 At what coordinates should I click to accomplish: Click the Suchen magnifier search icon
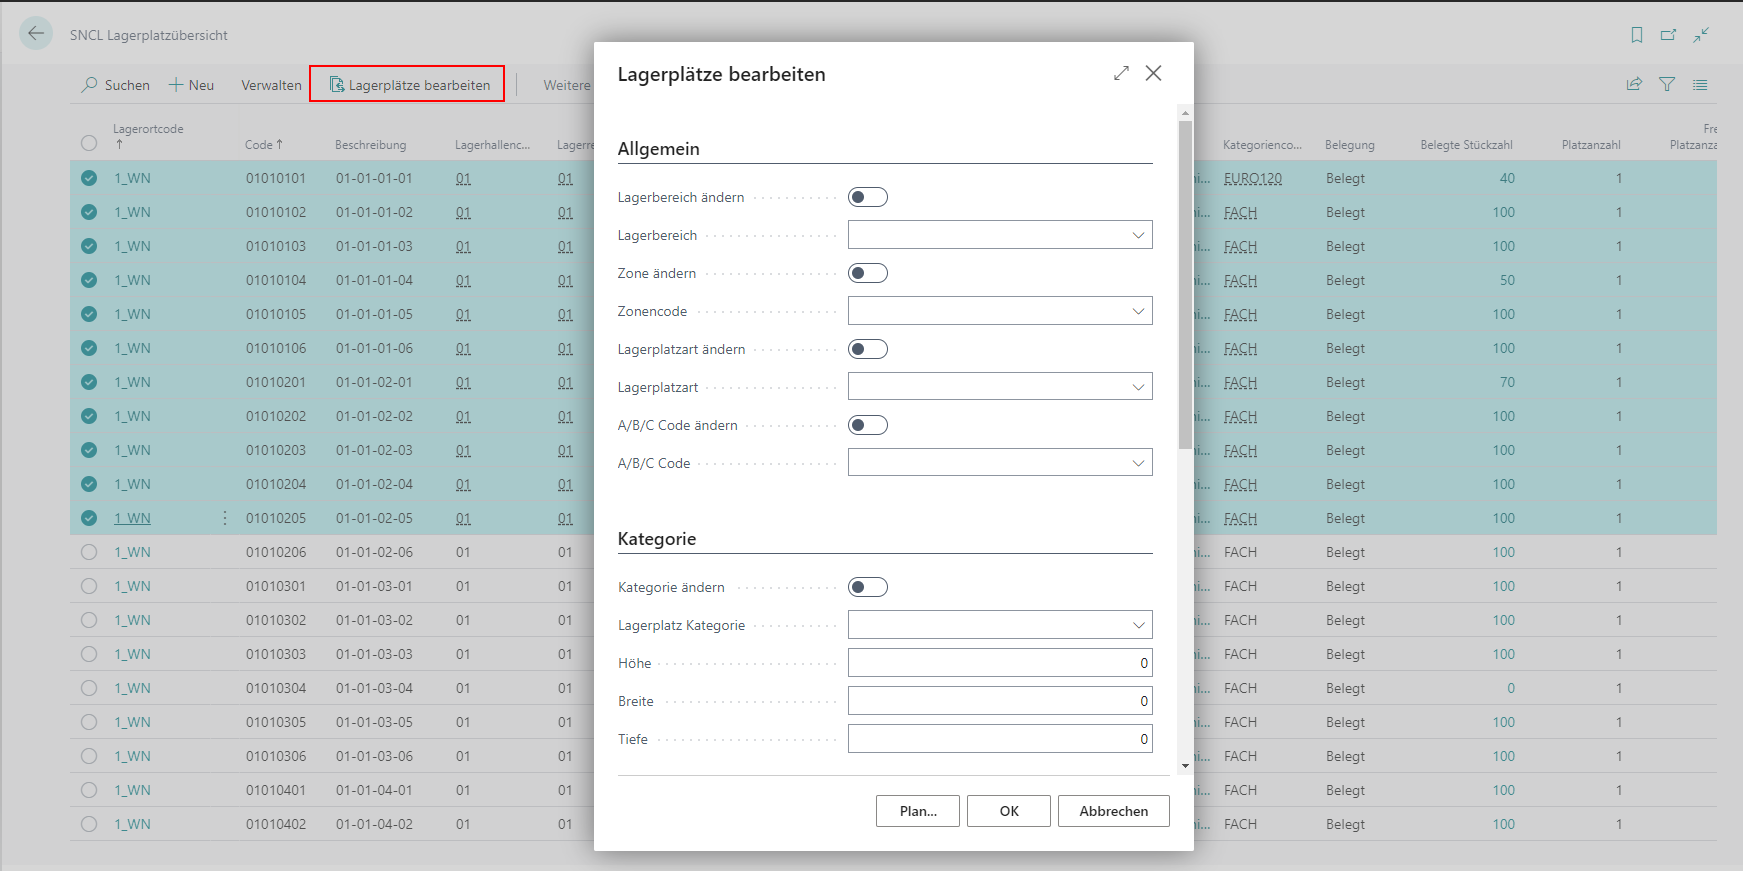(x=90, y=85)
